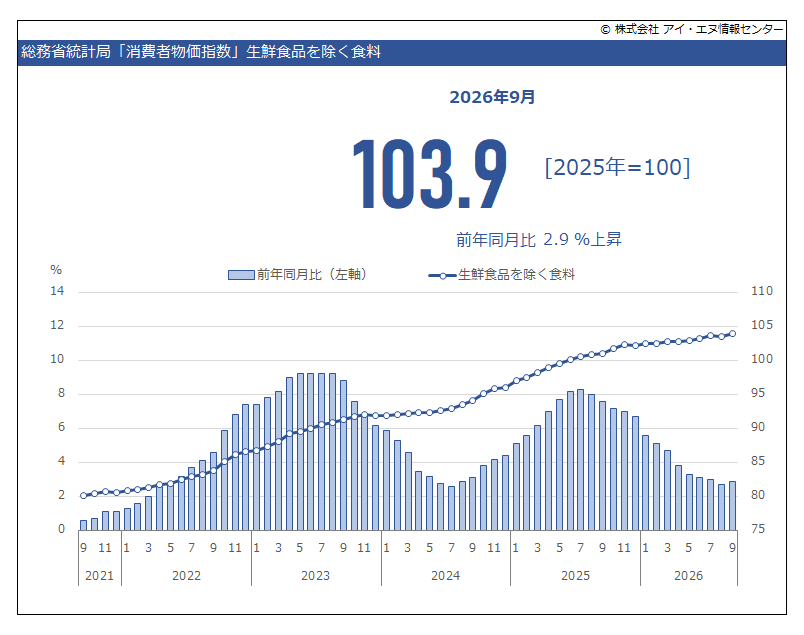The height and width of the screenshot is (635, 804).
Task: Click the year label '2022' on the x-axis
Action: click(x=186, y=576)
